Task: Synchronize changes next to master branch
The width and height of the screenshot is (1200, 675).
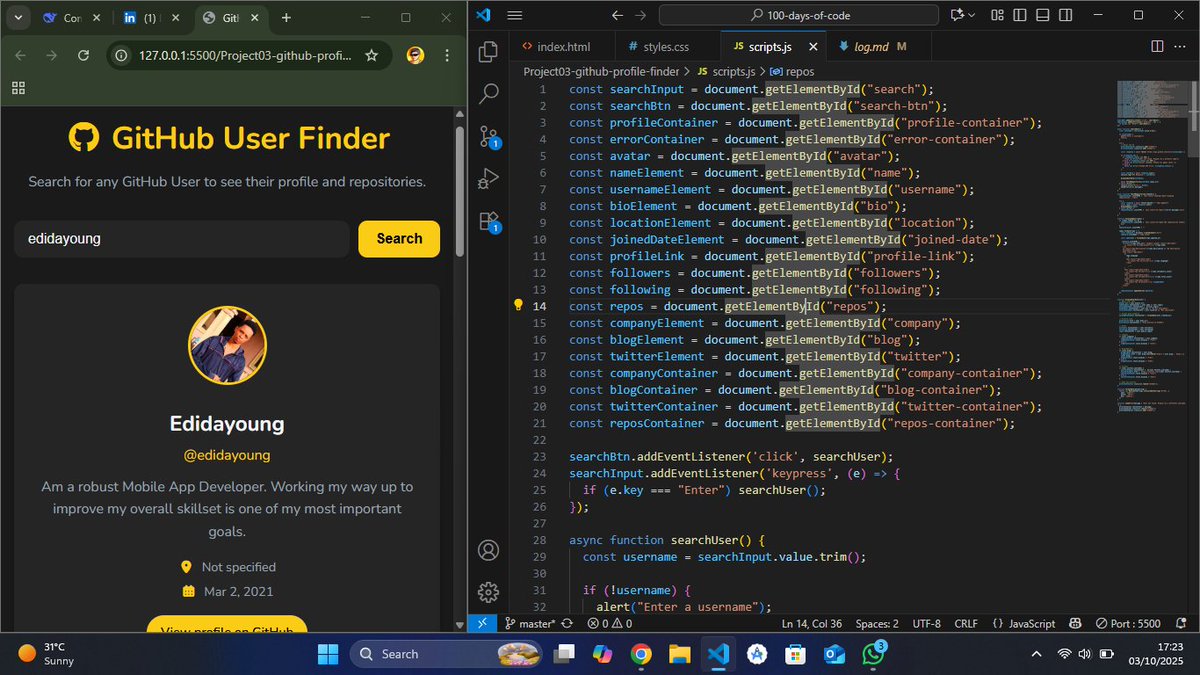Action: [567, 623]
